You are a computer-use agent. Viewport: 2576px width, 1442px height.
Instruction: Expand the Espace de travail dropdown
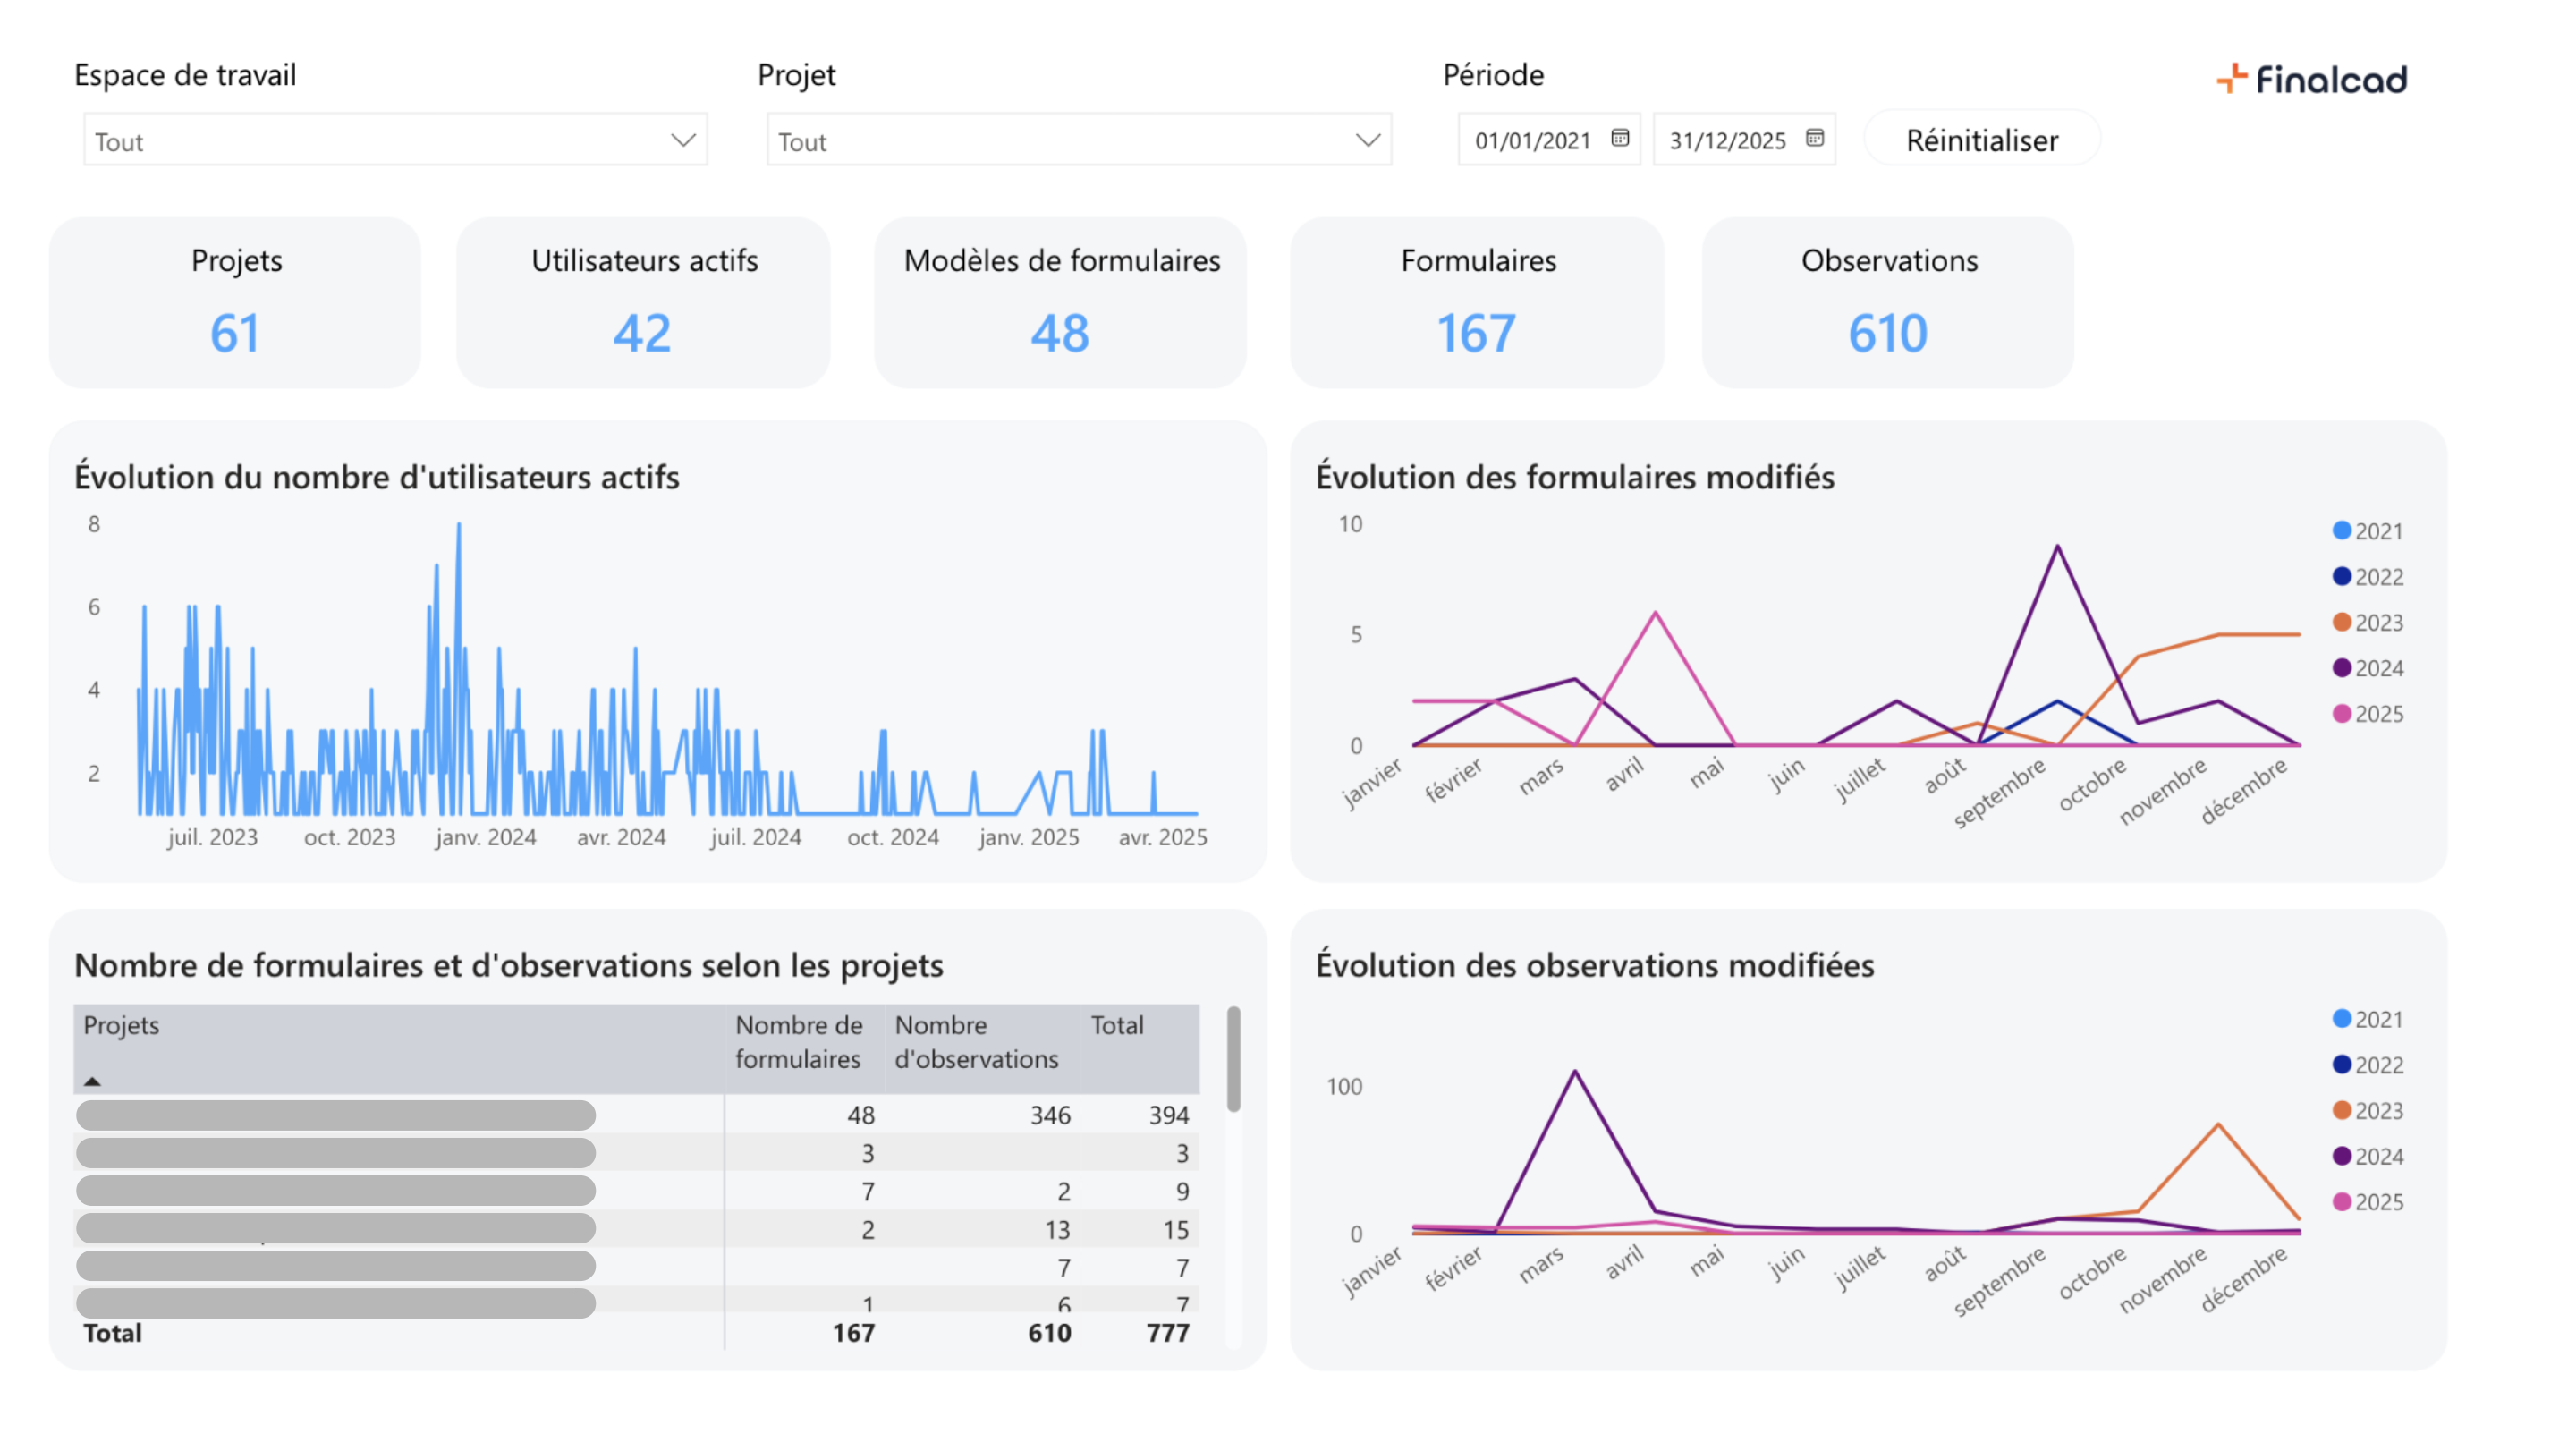tap(683, 140)
